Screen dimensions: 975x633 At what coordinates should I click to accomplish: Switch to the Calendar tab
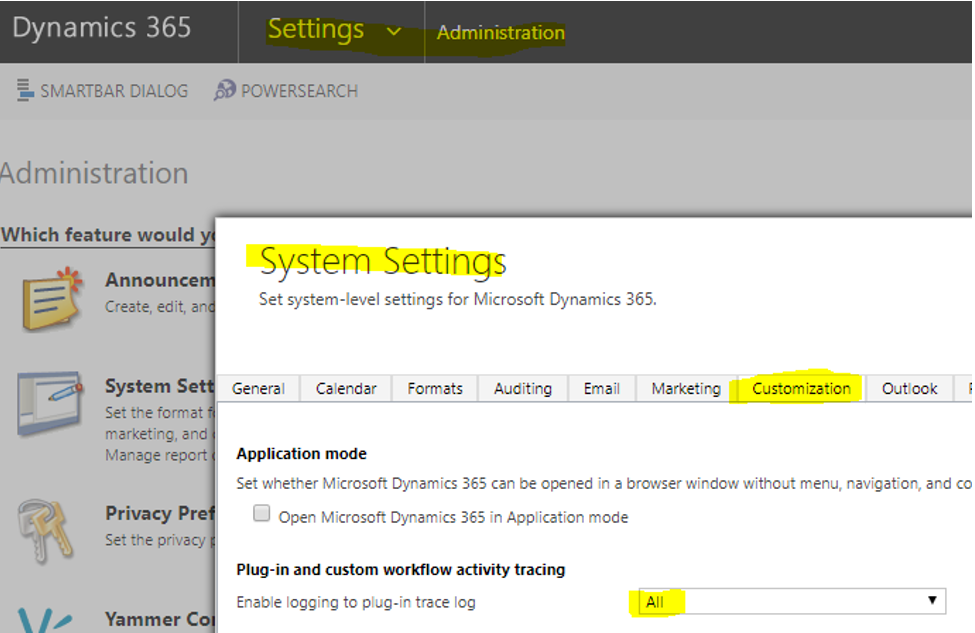coord(346,389)
